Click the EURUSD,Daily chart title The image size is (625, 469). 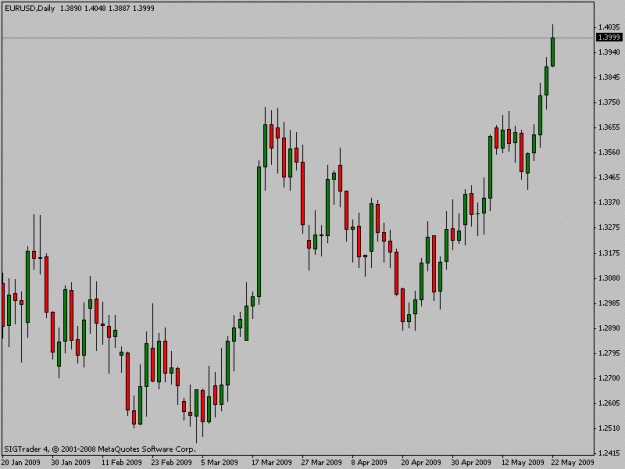coord(29,8)
